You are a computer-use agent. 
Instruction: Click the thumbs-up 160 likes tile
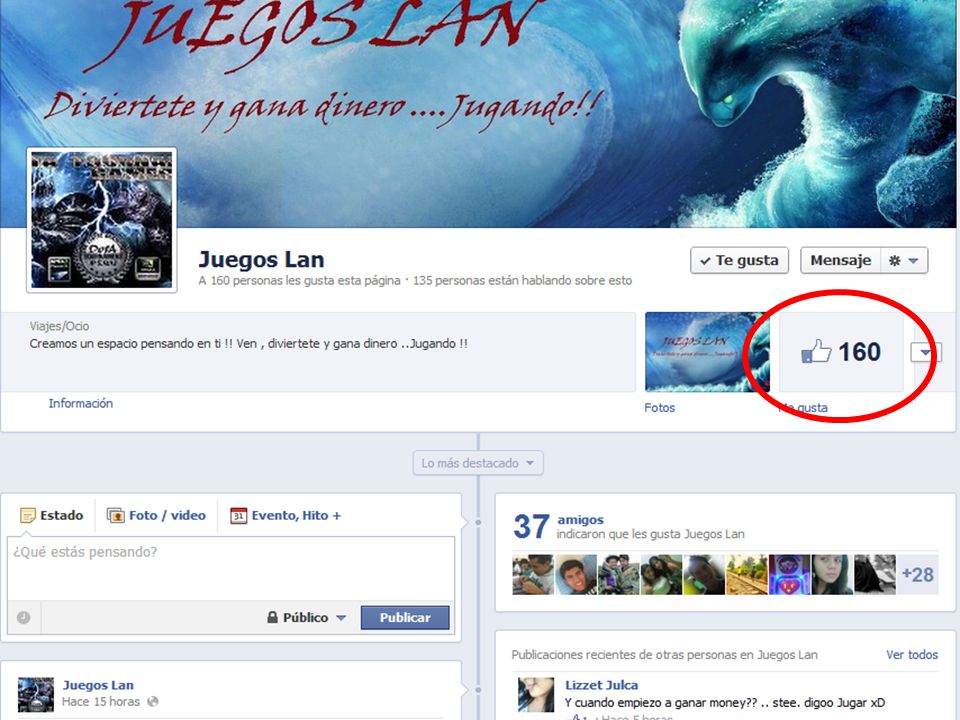point(841,352)
